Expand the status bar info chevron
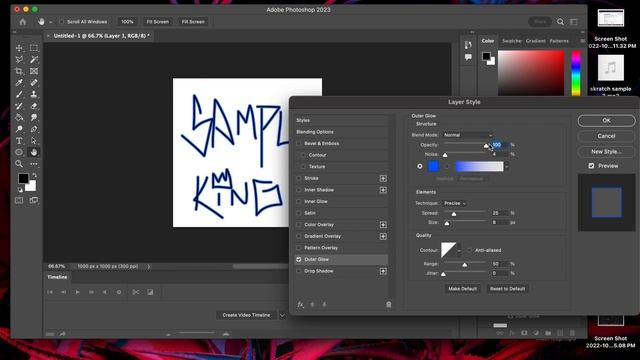The width and height of the screenshot is (640, 360). point(149,266)
